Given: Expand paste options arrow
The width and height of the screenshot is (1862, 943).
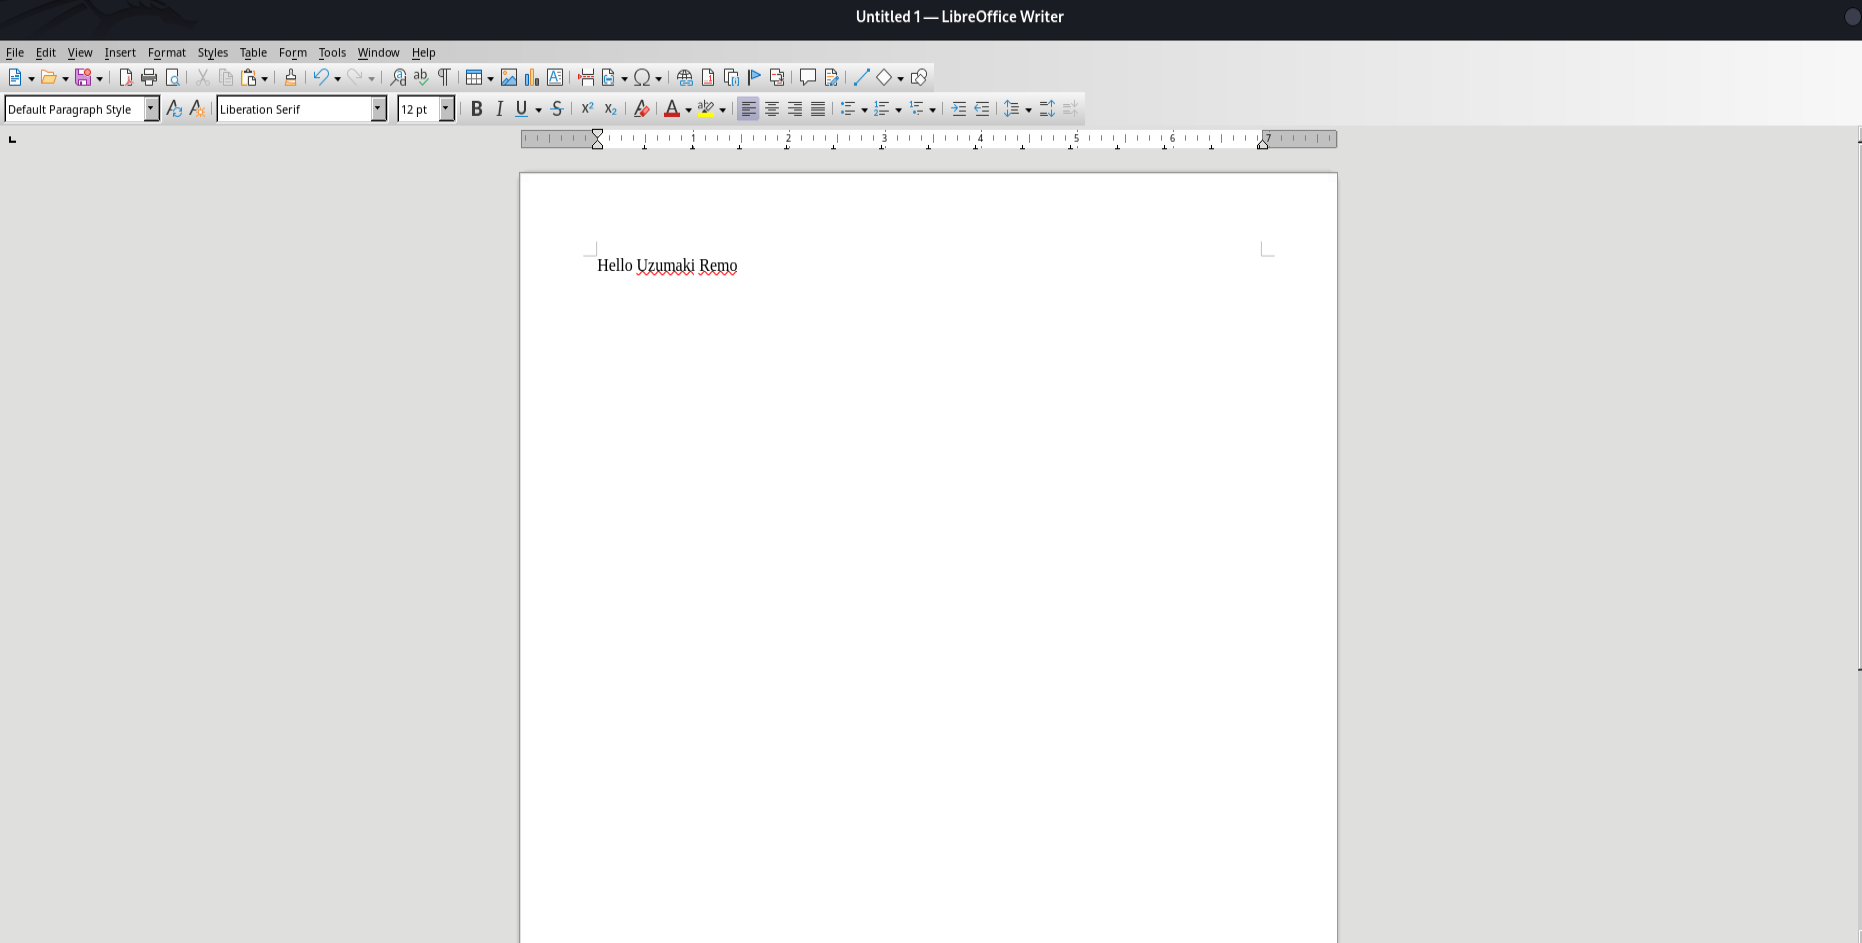Looking at the screenshot, I should tap(265, 78).
